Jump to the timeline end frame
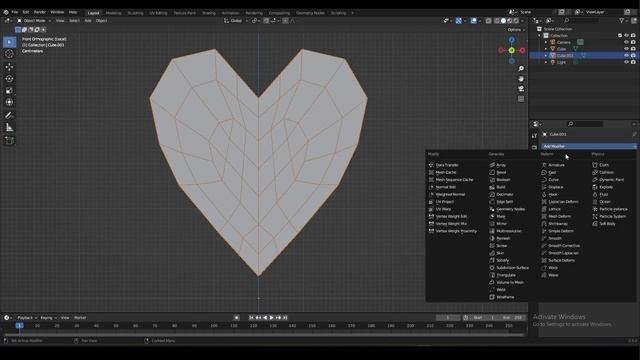 (285, 318)
